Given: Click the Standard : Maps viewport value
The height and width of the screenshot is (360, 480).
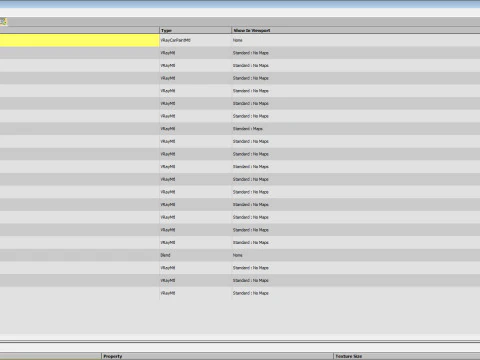Looking at the screenshot, I should 248,129.
